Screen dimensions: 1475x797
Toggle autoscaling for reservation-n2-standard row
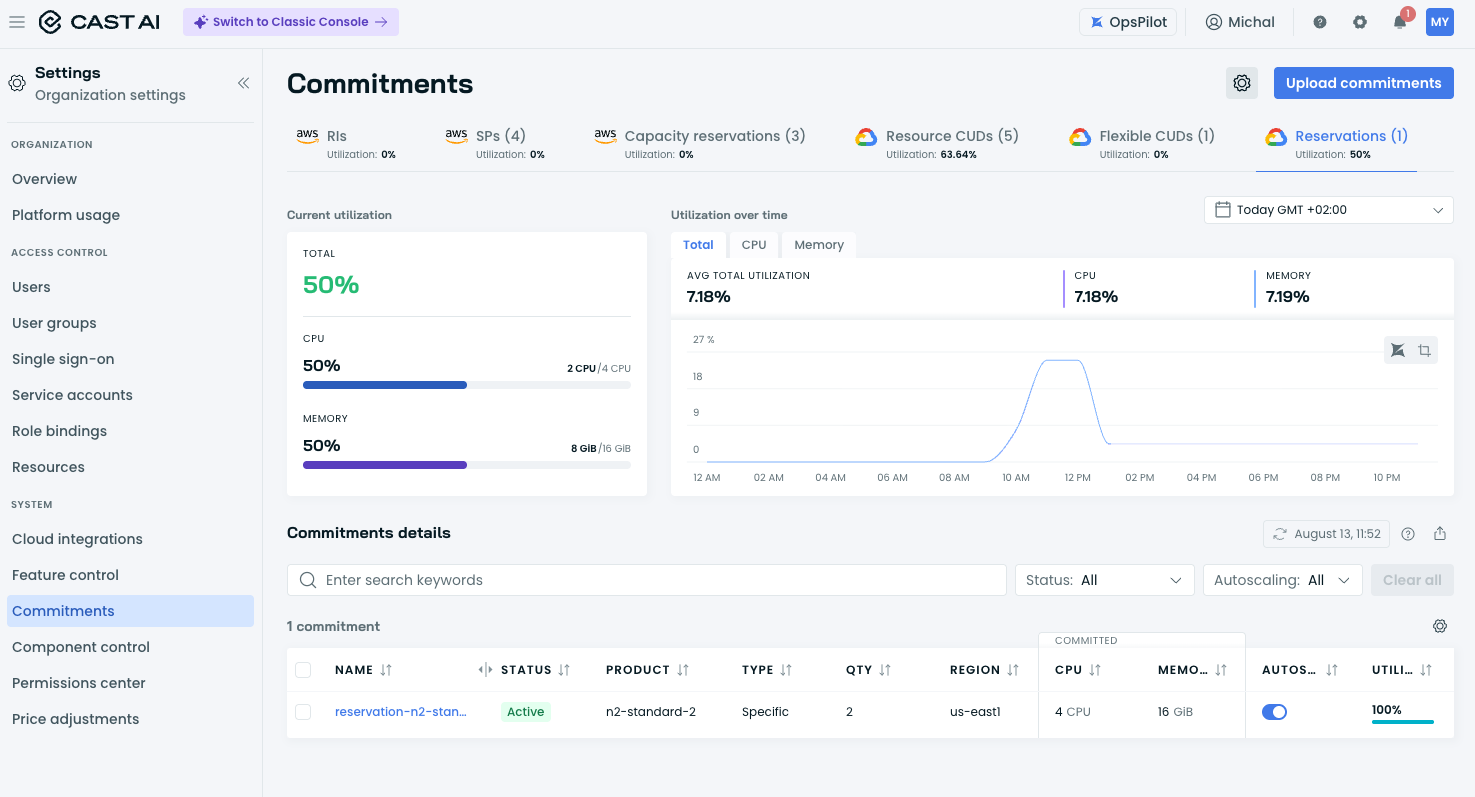tap(1274, 712)
